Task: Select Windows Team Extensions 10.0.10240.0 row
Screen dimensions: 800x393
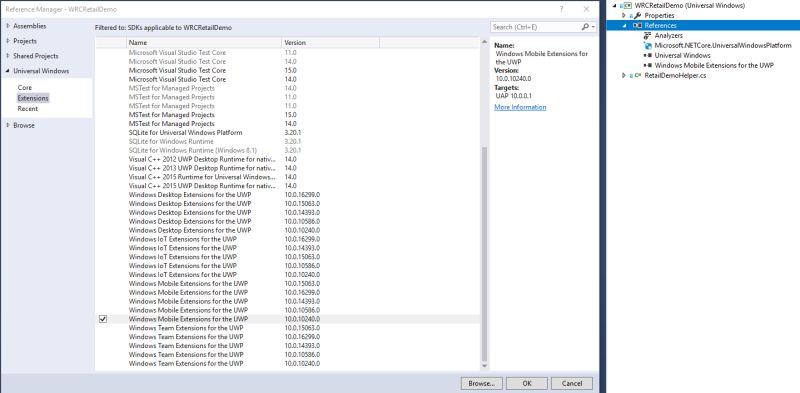Action: point(288,363)
